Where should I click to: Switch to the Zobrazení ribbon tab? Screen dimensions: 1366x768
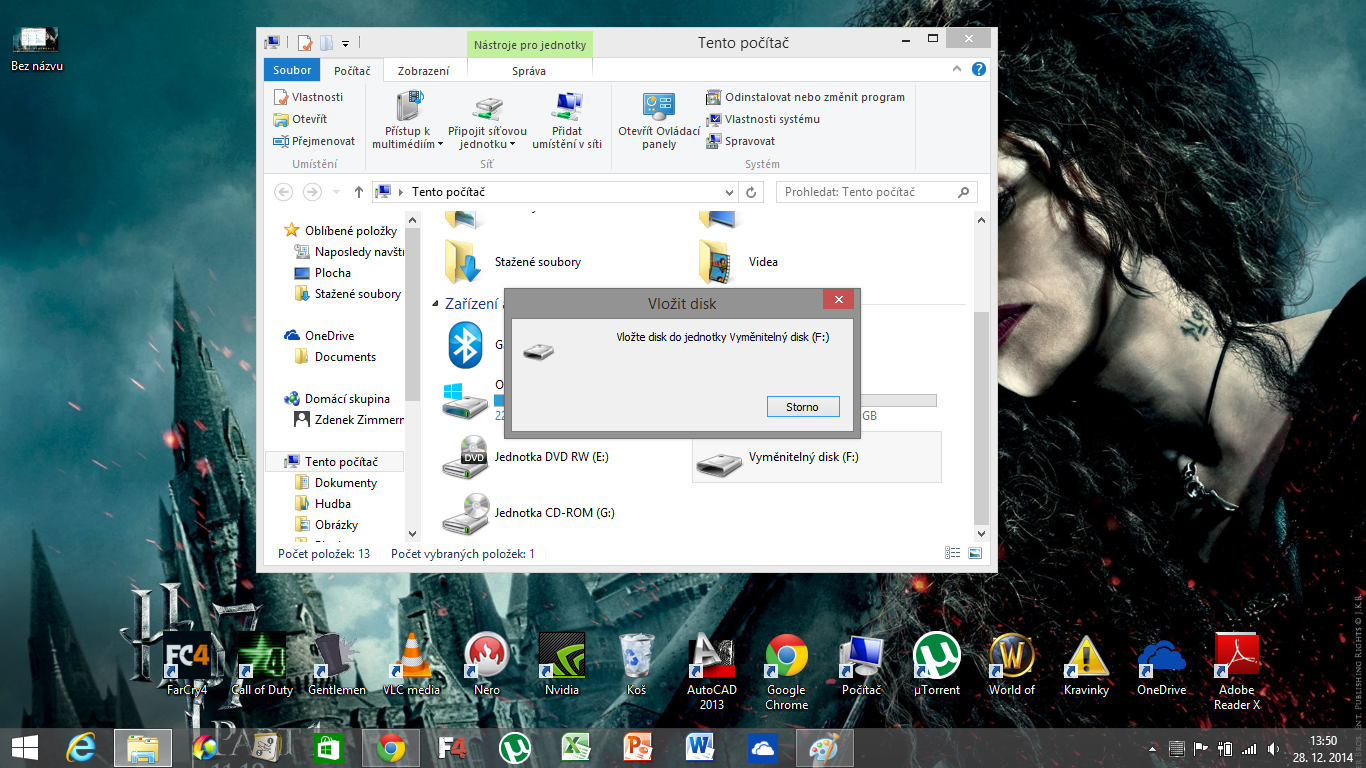(x=423, y=71)
